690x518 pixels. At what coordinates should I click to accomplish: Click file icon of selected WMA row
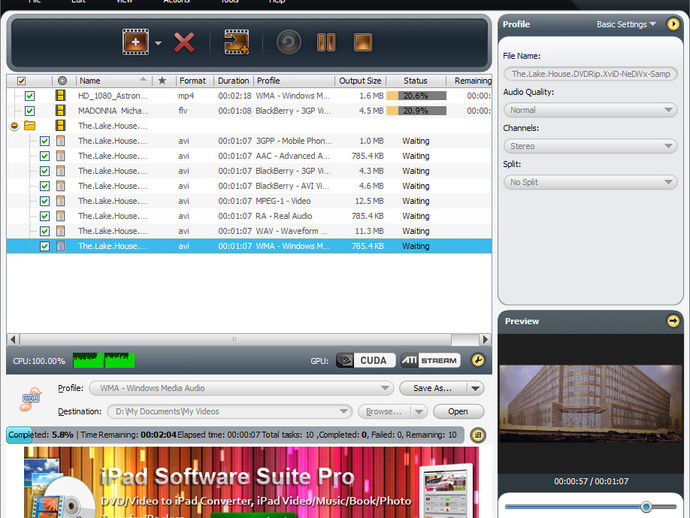60,246
